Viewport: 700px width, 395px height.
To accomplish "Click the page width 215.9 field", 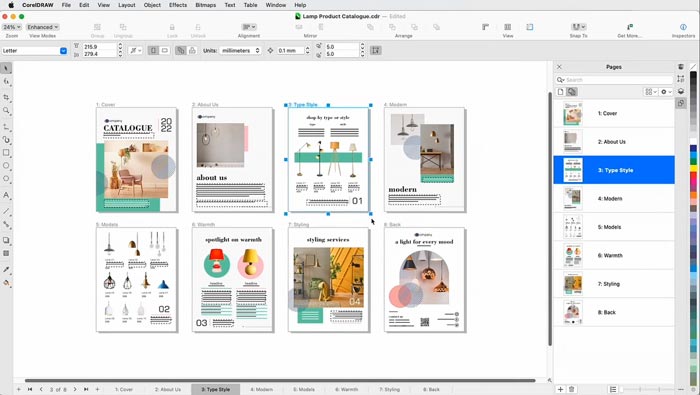I will (x=100, y=46).
